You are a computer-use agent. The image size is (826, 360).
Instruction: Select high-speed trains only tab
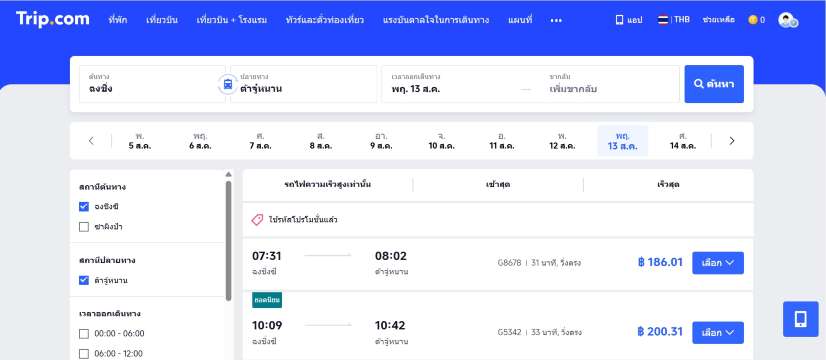[327, 185]
